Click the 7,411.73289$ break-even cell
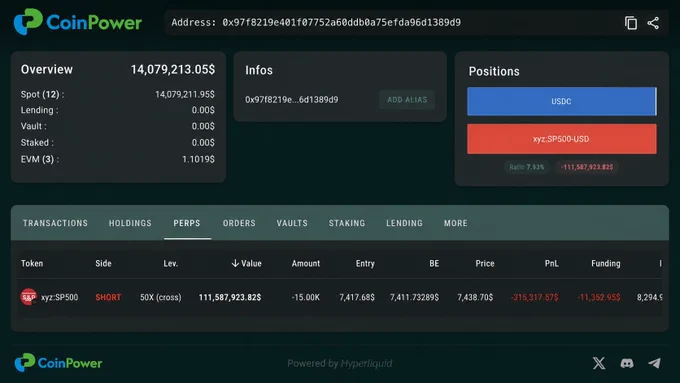680x383 pixels. (414, 297)
